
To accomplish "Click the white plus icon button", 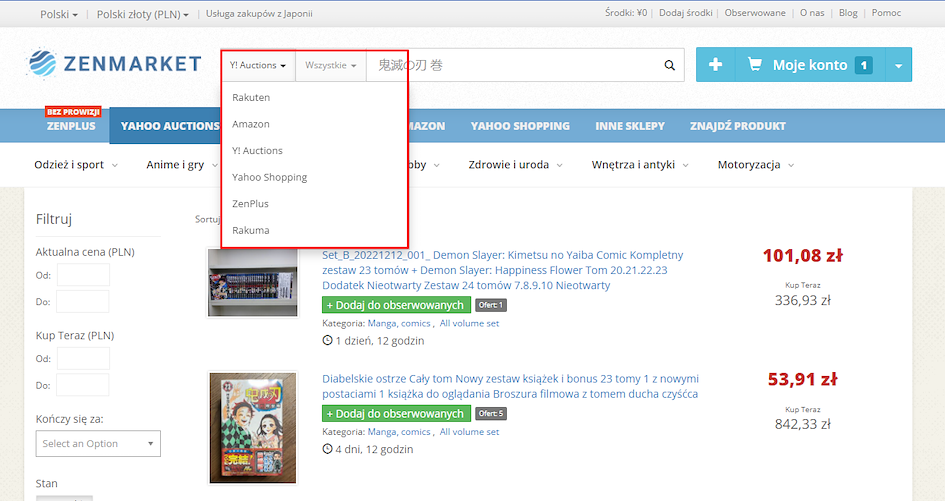I will point(715,65).
